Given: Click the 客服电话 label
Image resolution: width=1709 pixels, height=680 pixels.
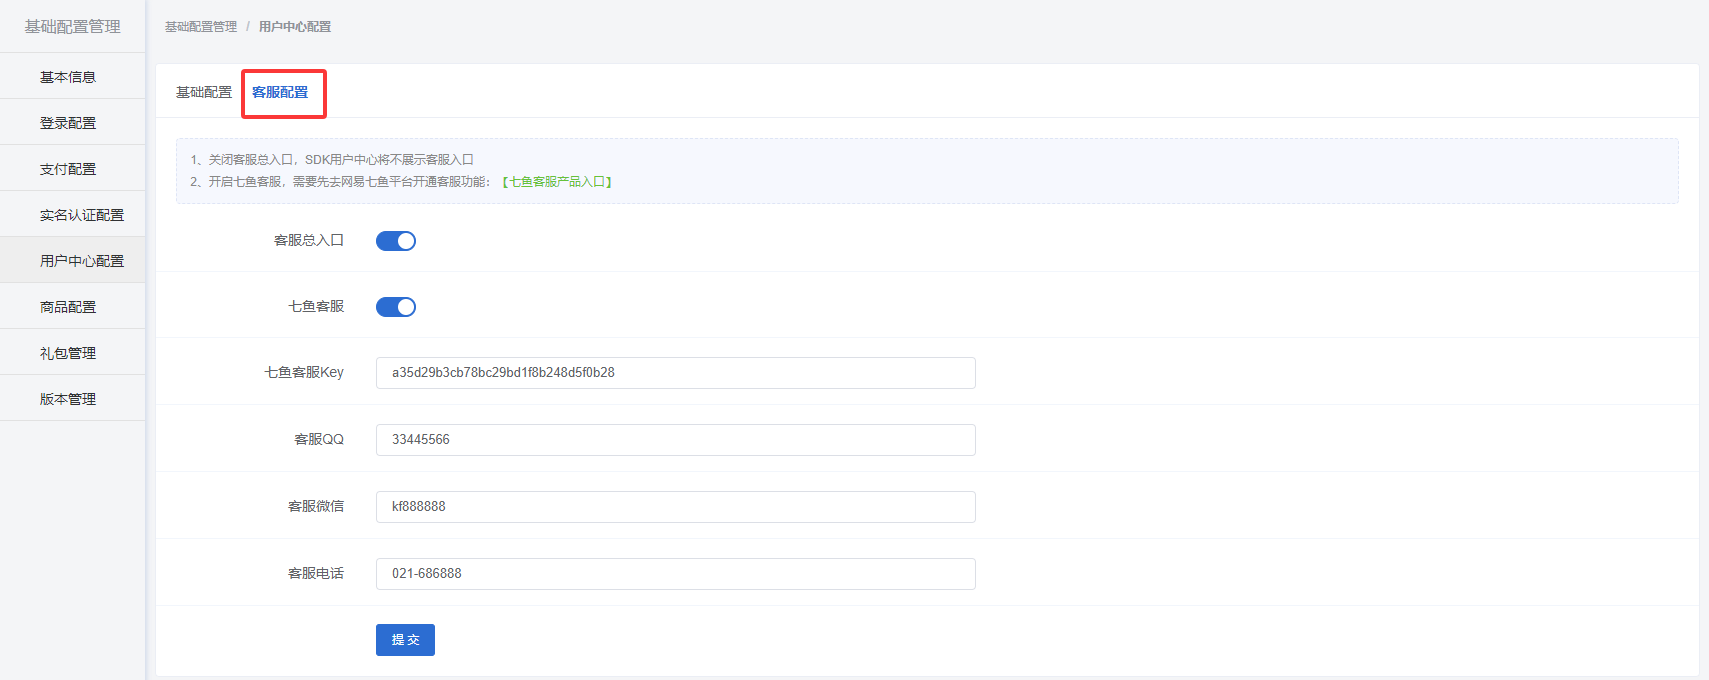Looking at the screenshot, I should [316, 573].
